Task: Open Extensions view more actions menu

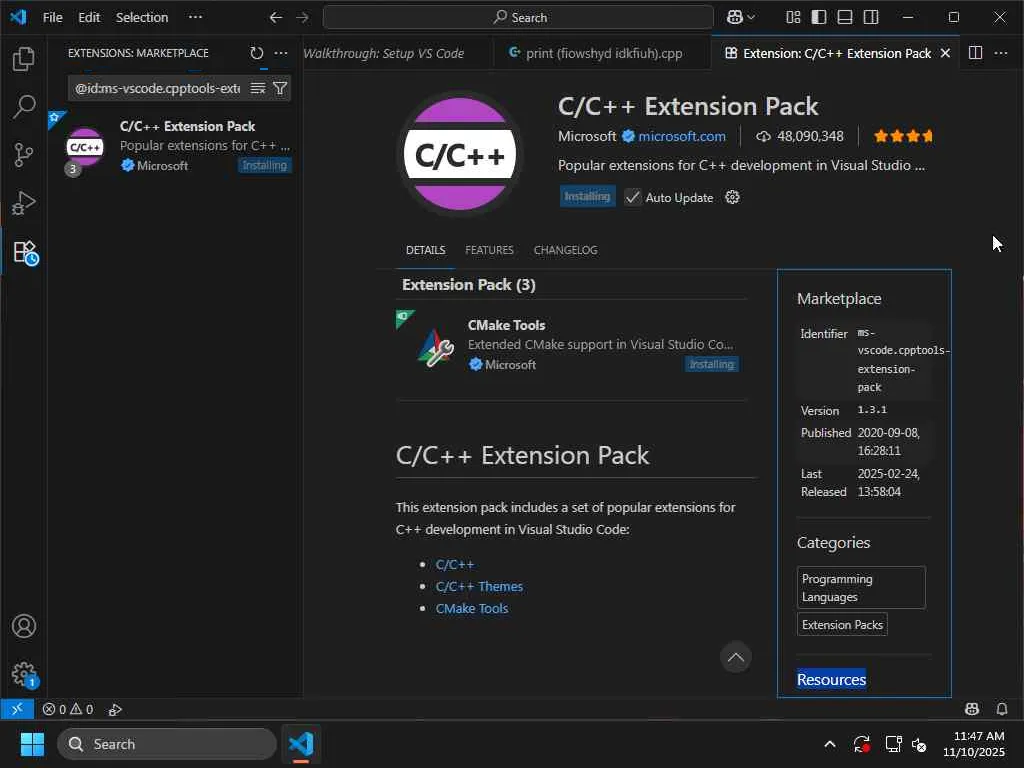Action: tap(281, 53)
